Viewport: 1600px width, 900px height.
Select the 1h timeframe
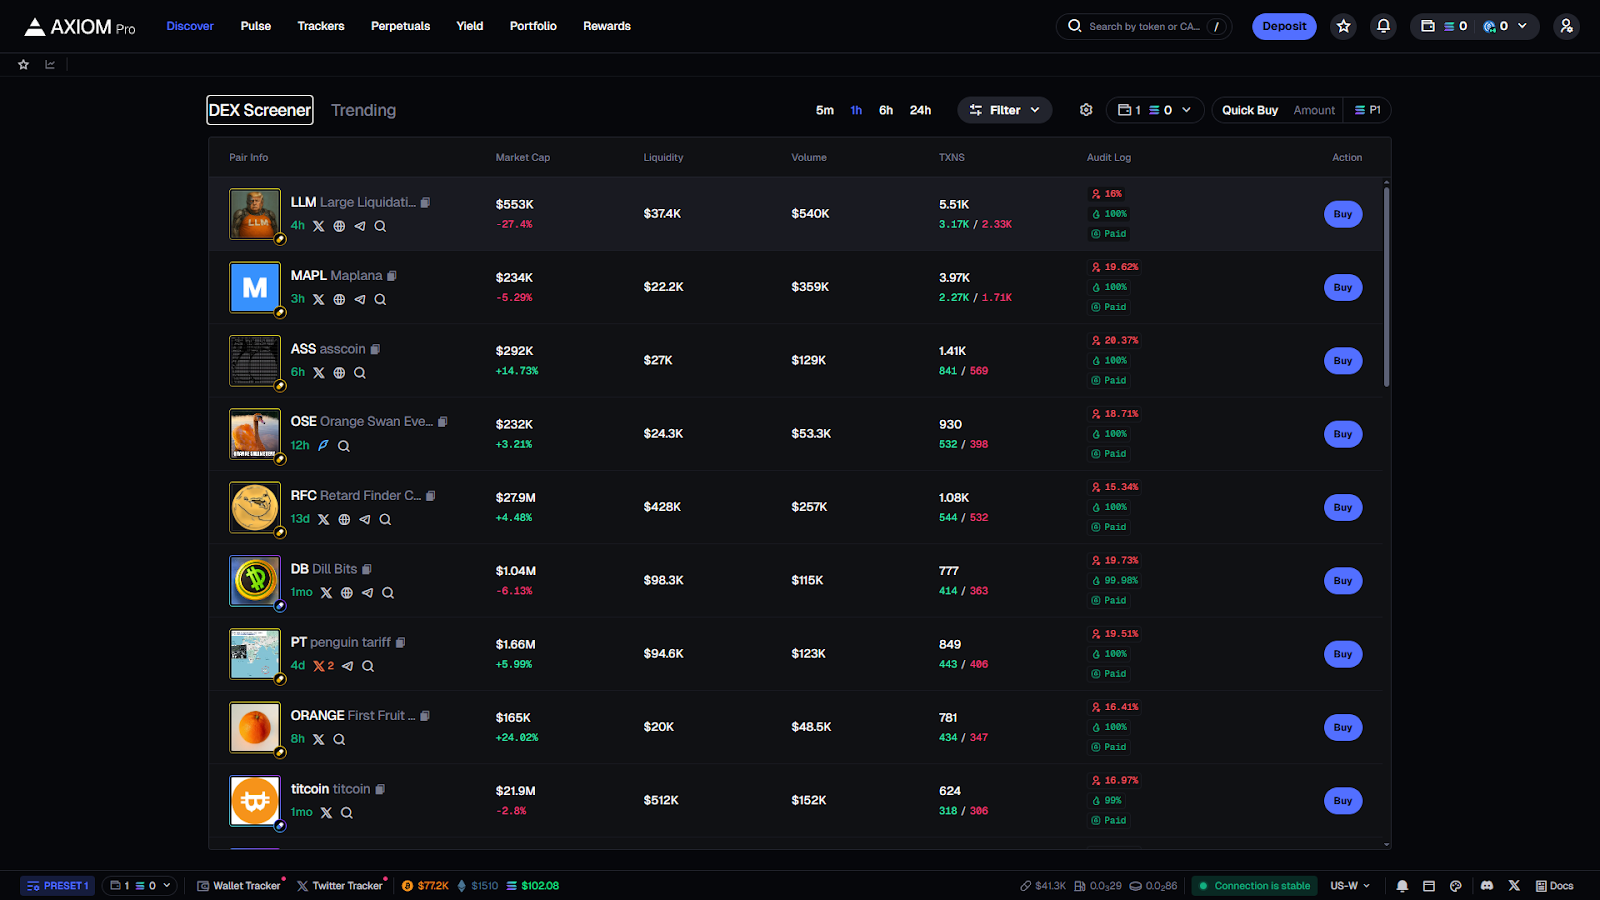tap(857, 110)
